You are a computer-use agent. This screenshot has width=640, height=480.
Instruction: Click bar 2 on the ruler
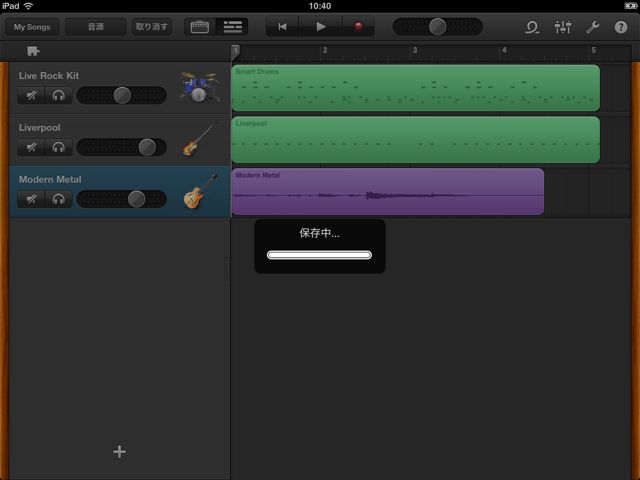click(325, 50)
